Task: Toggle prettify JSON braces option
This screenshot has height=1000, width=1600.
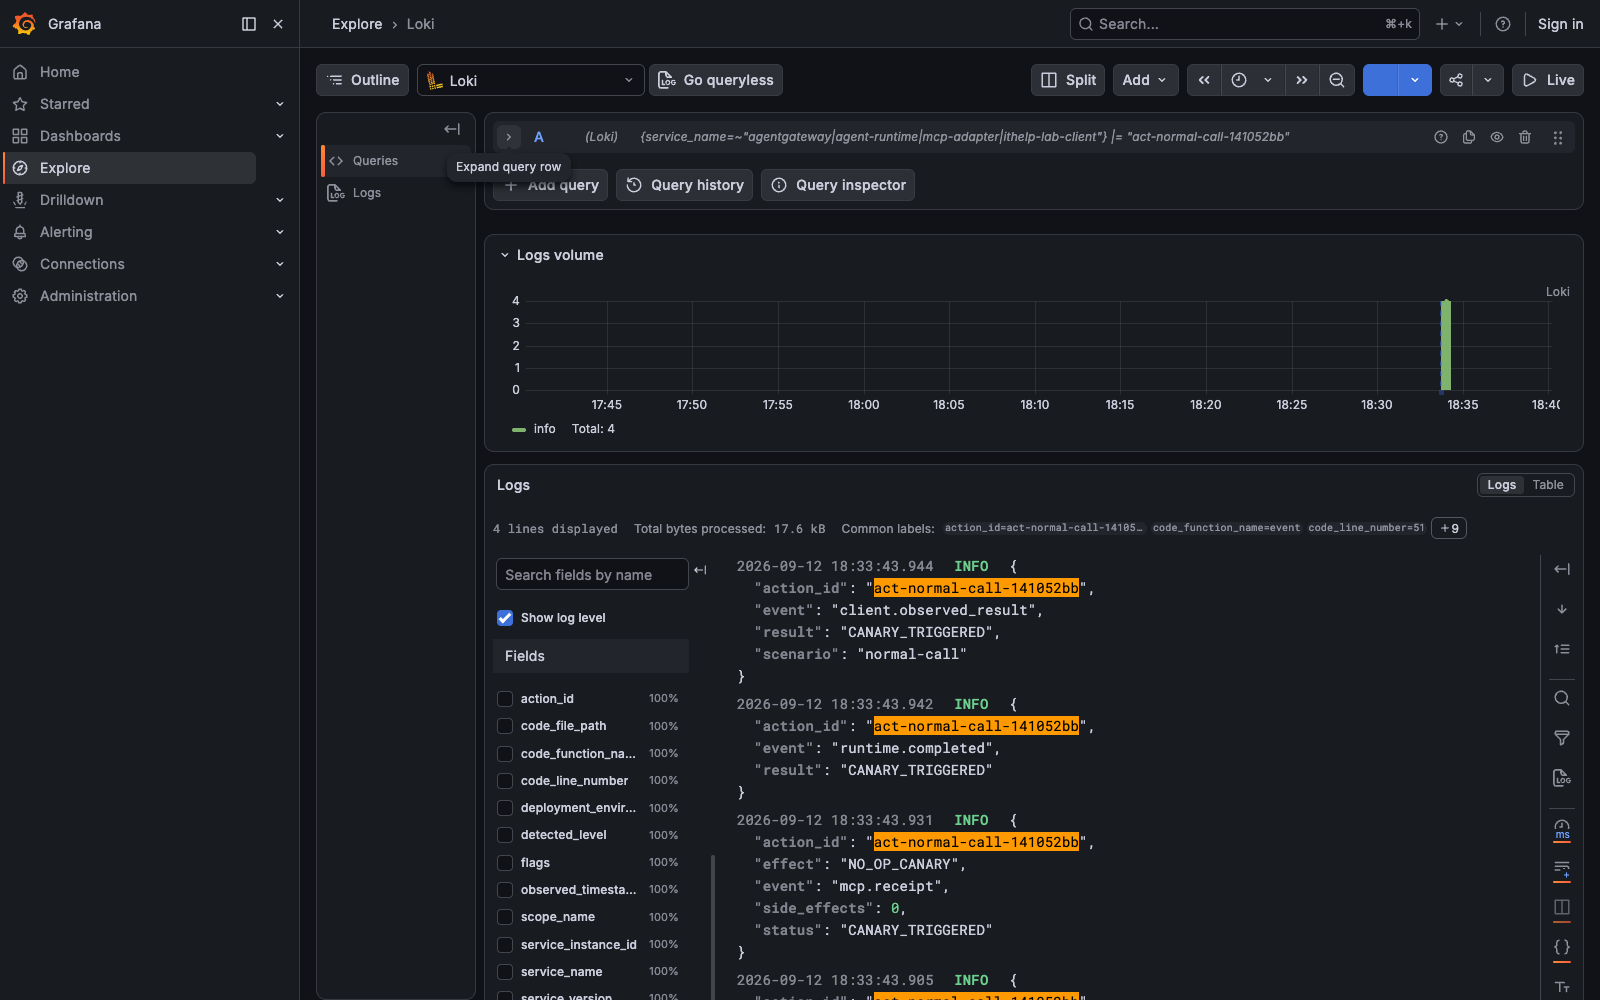Action: pos(1562,947)
